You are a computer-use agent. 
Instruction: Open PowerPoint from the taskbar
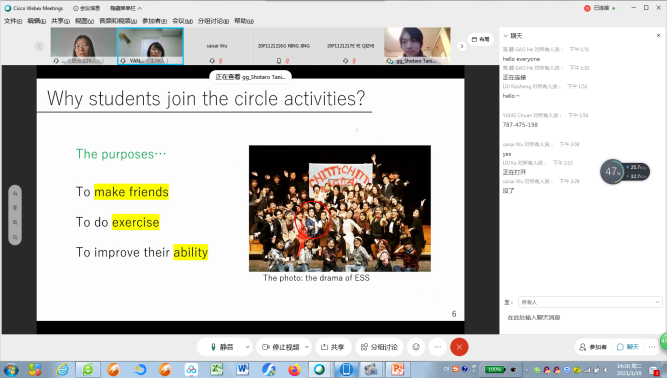(x=397, y=369)
